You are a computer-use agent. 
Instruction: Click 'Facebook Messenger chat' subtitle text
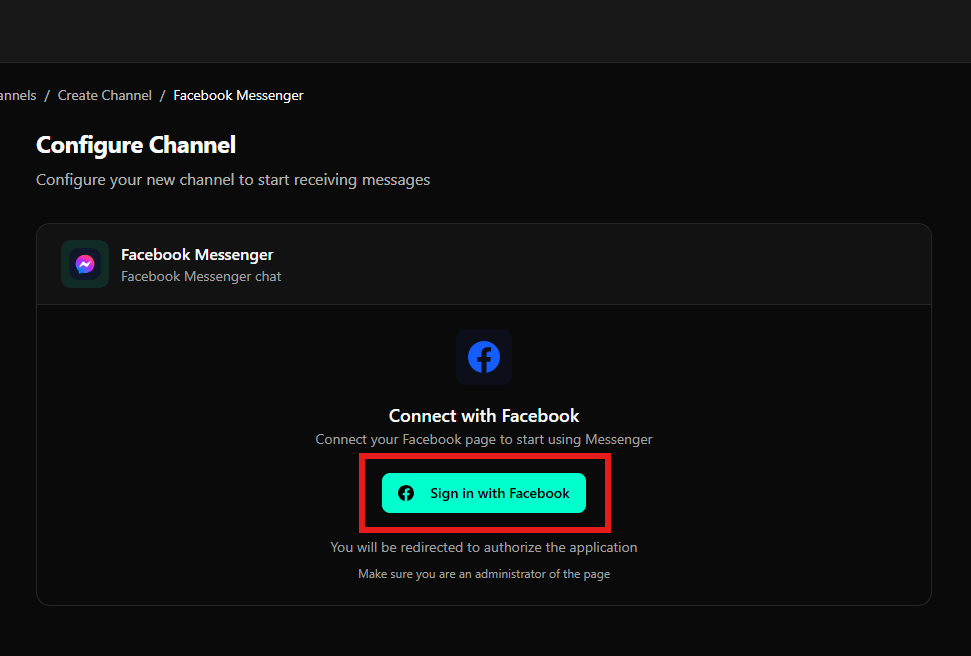coord(201,276)
